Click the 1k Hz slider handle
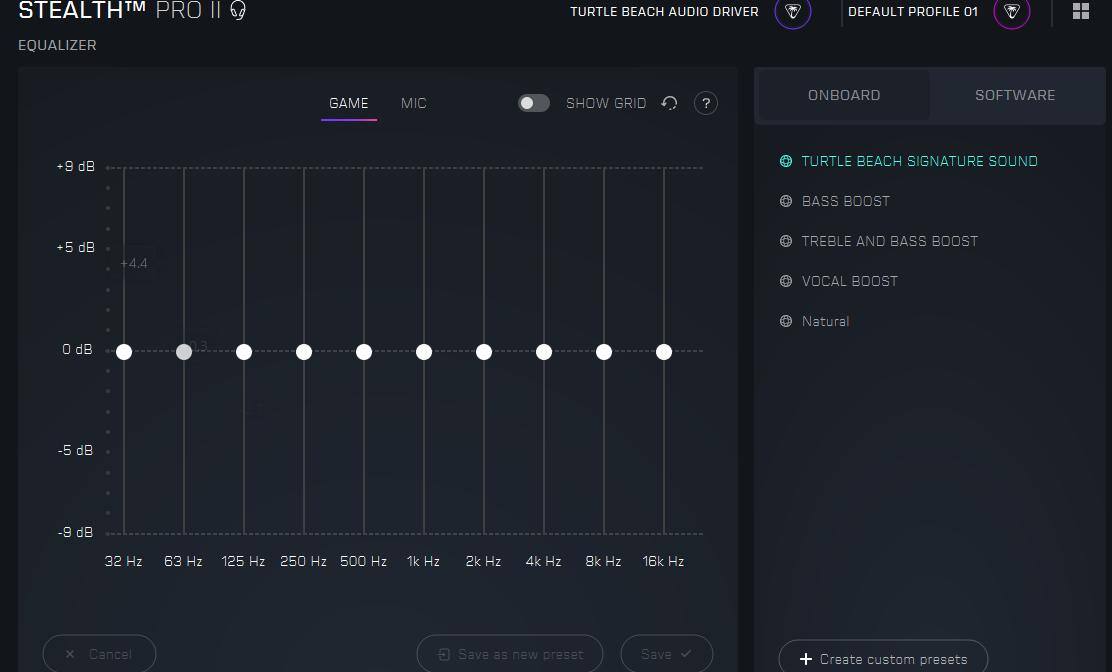 (x=424, y=352)
